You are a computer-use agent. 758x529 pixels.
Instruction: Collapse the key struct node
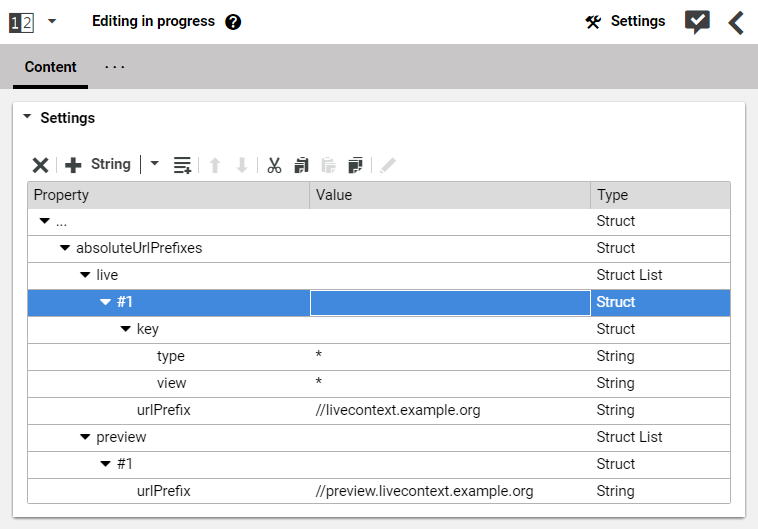click(126, 329)
